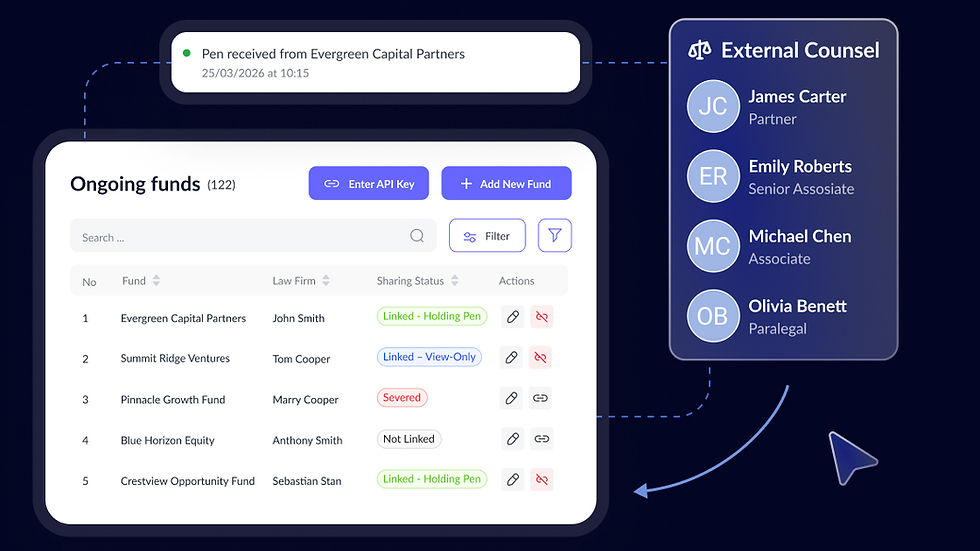Screen dimensions: 980x551
Task: Click Crestview's Linked - Holding Pen badge
Action: point(432,479)
